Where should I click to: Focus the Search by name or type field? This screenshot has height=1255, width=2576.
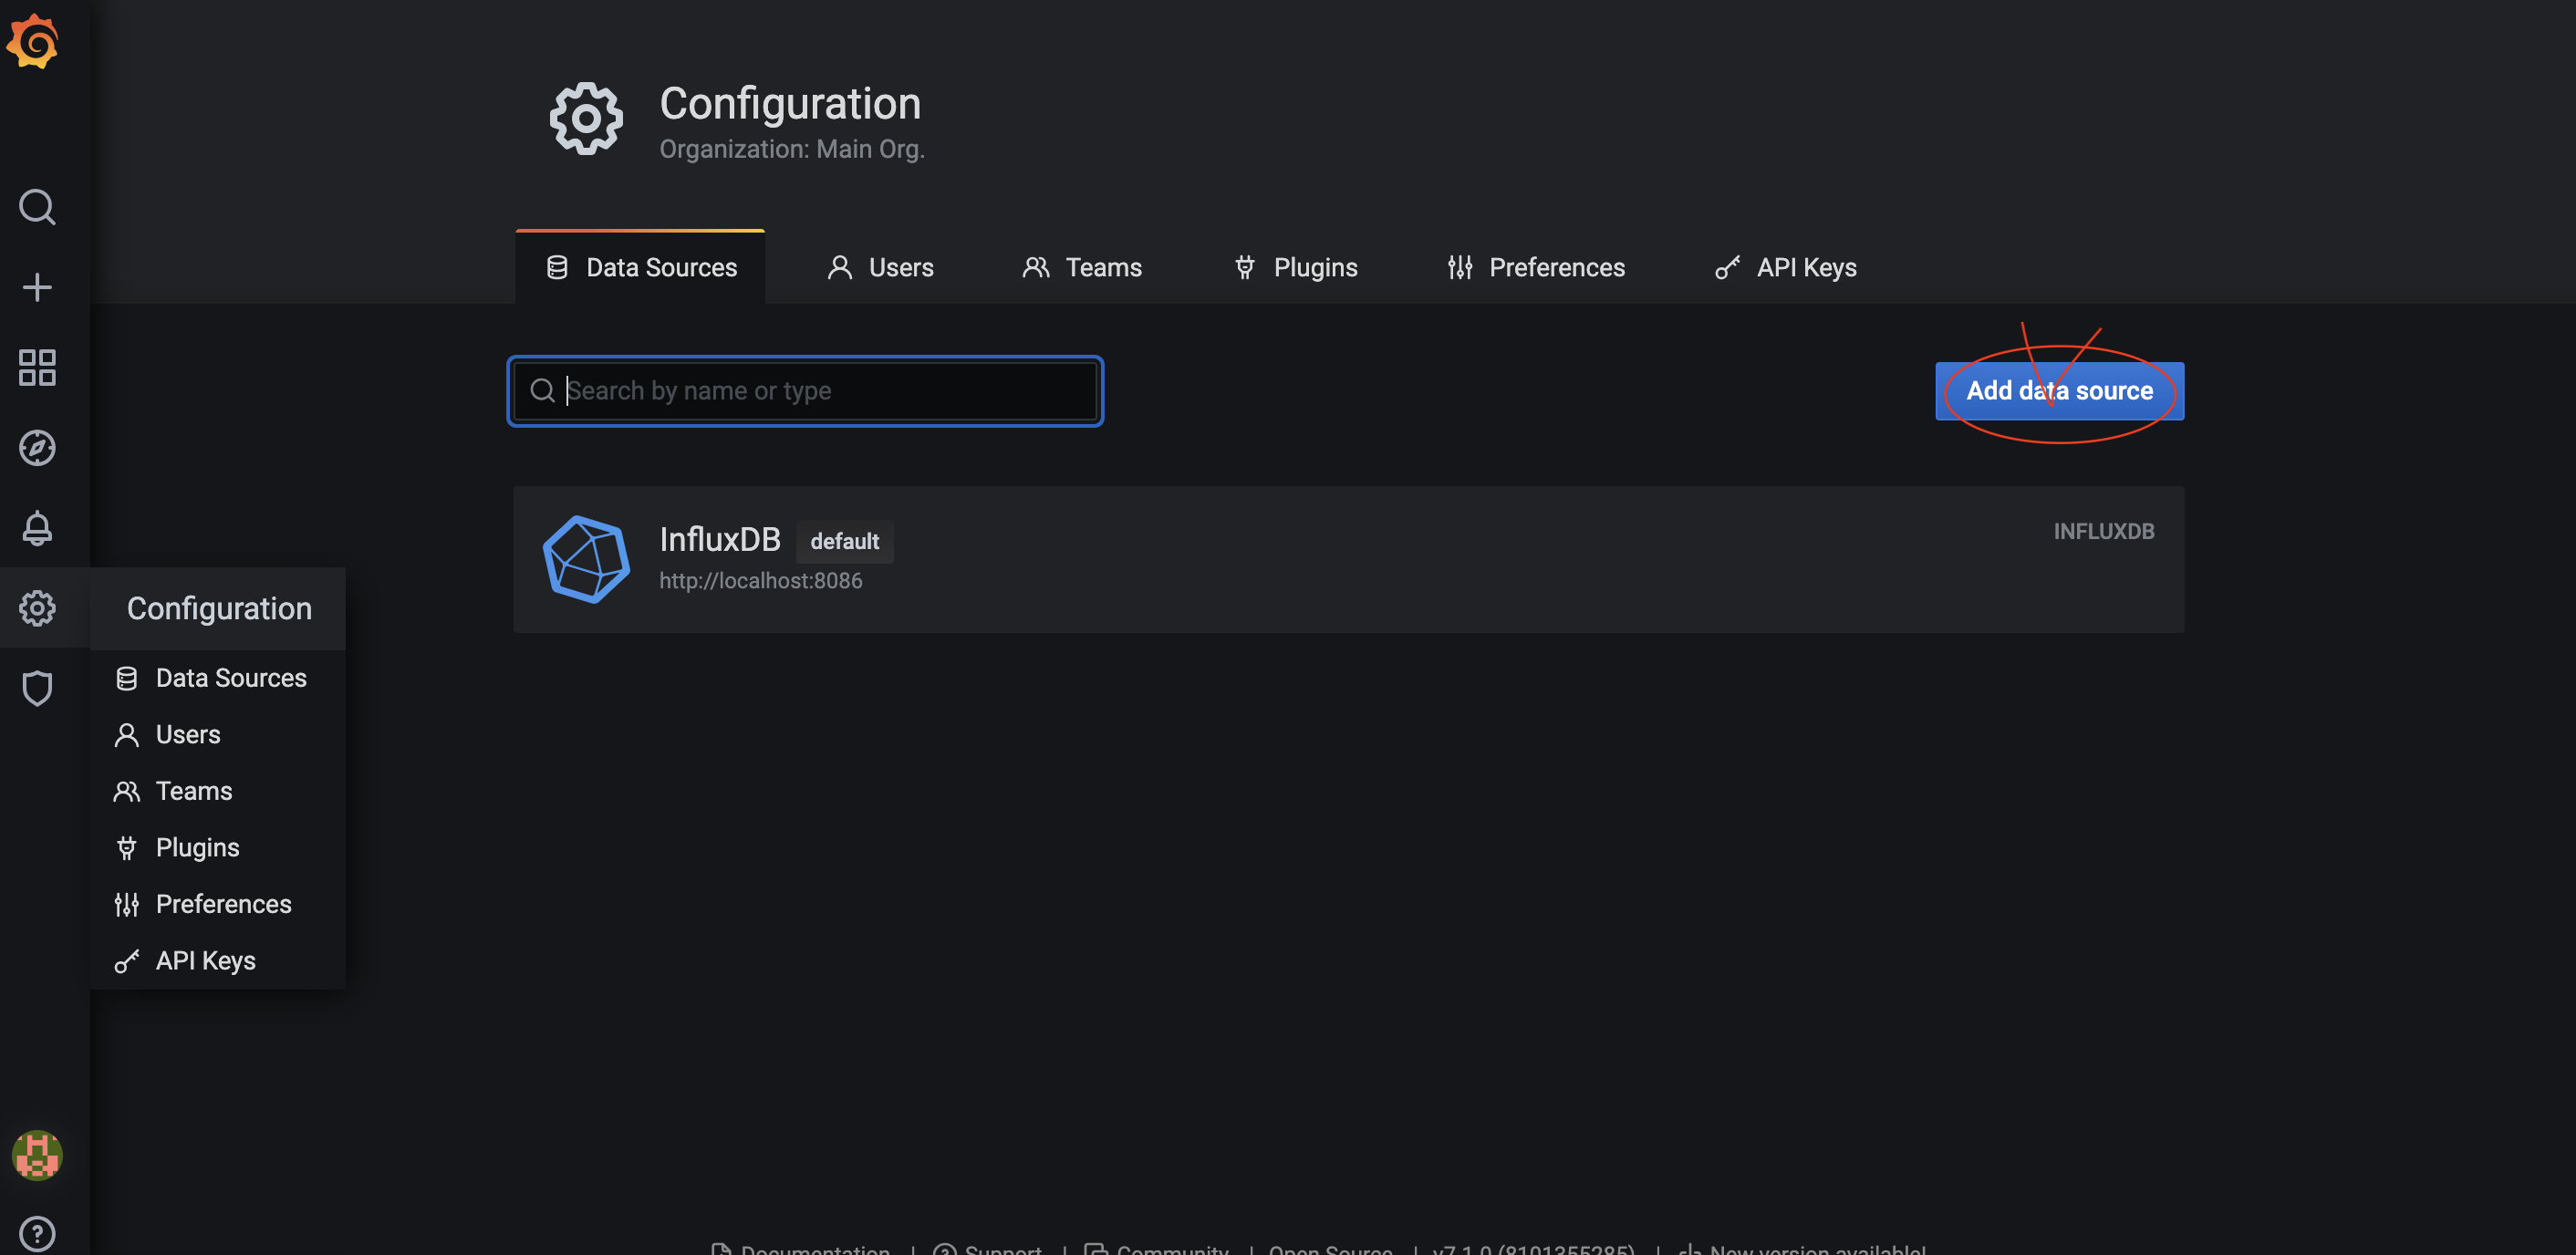click(804, 391)
